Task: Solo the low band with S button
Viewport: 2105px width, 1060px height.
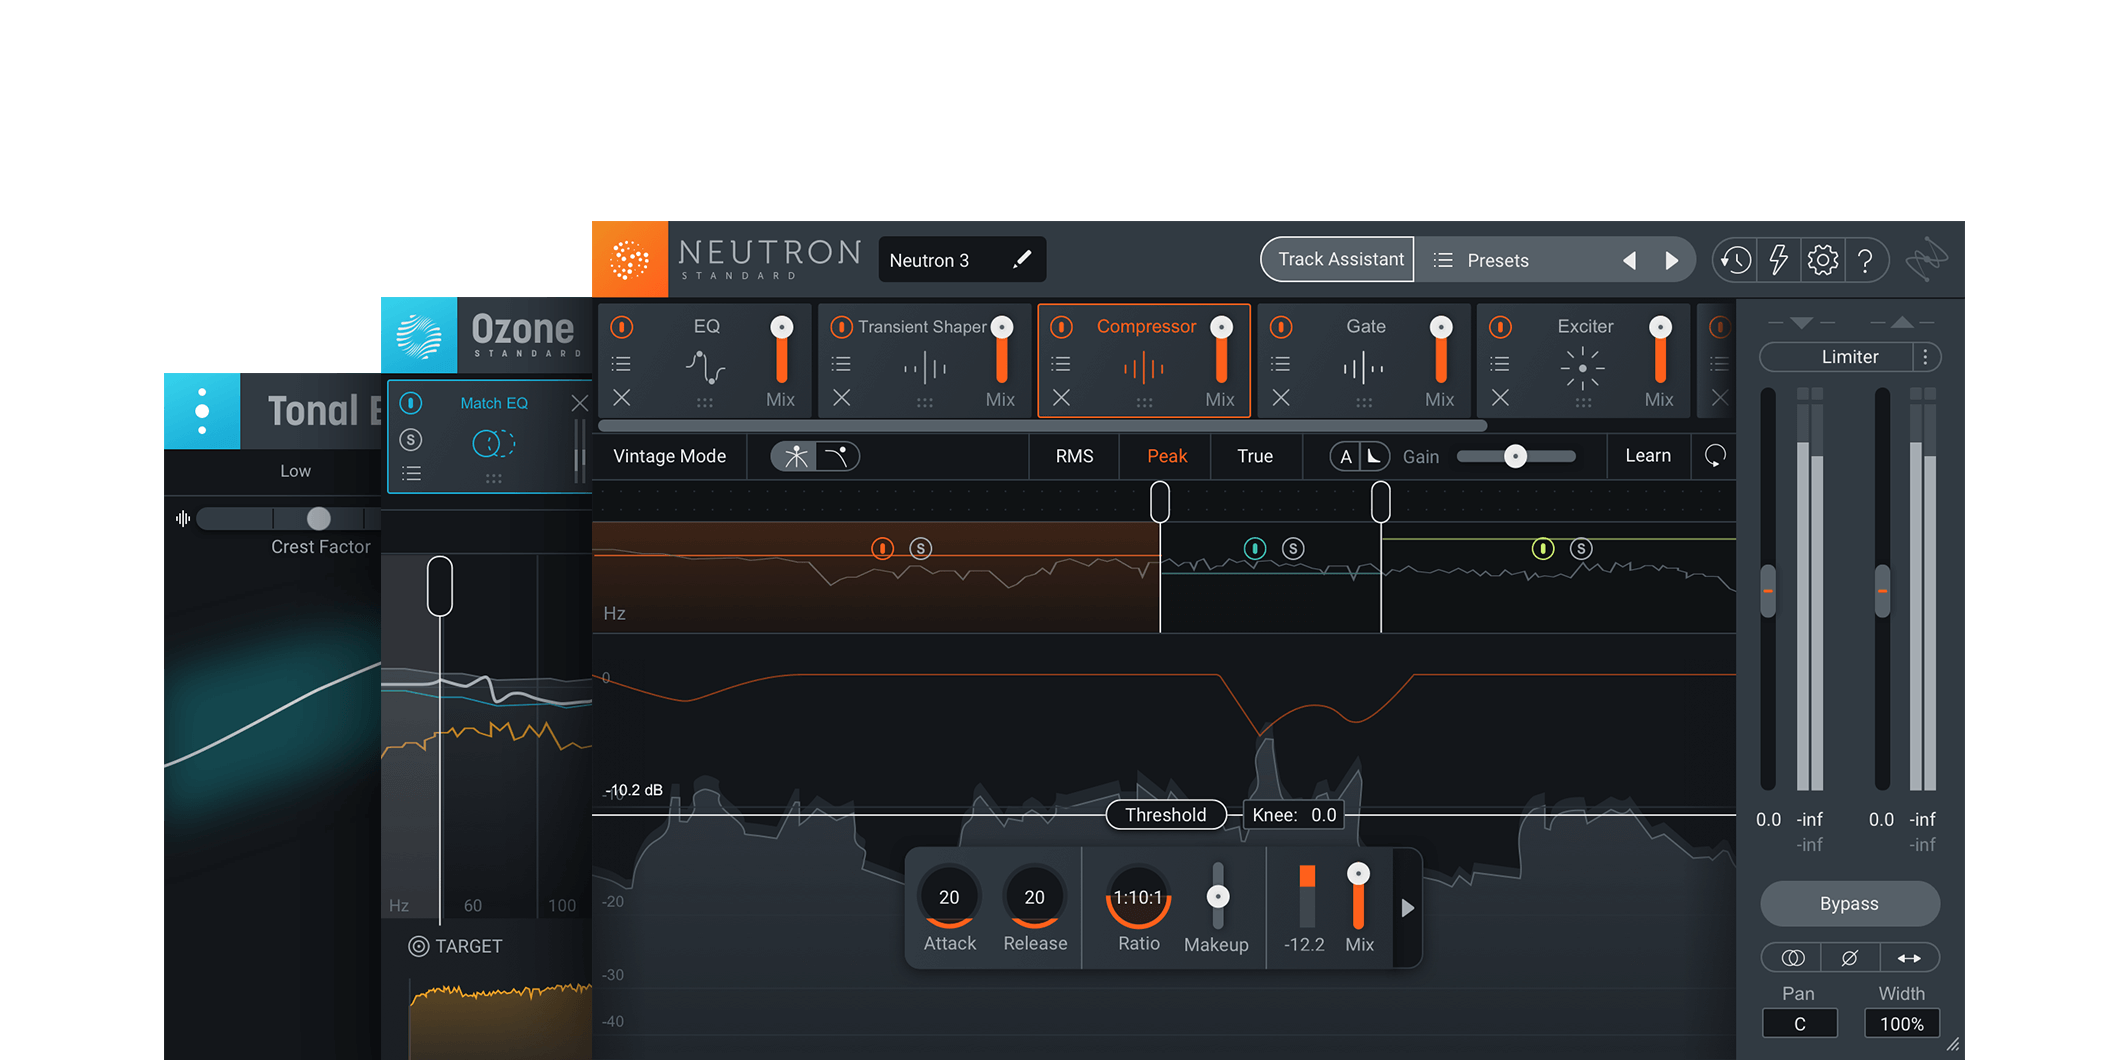Action: (x=920, y=548)
